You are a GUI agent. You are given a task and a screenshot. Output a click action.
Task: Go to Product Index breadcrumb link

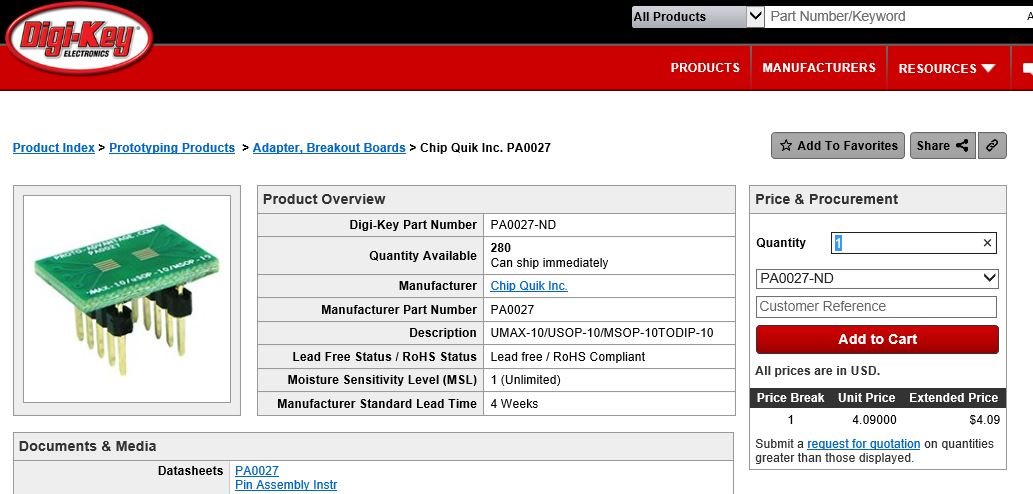54,148
